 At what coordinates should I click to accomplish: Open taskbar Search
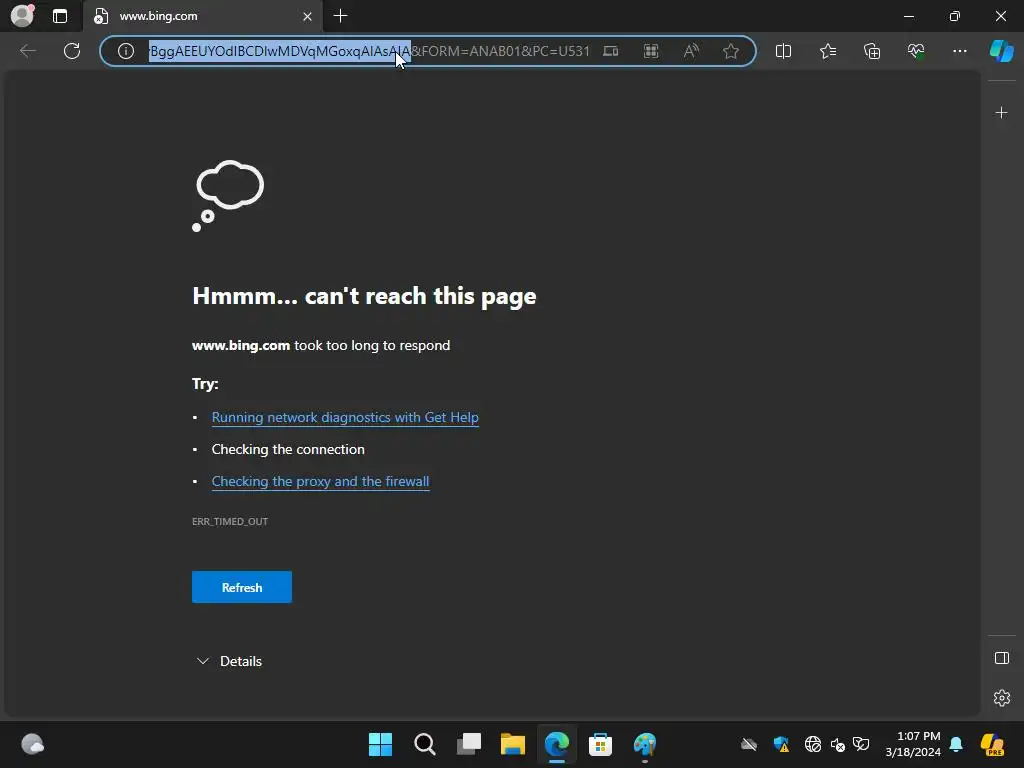tap(424, 744)
